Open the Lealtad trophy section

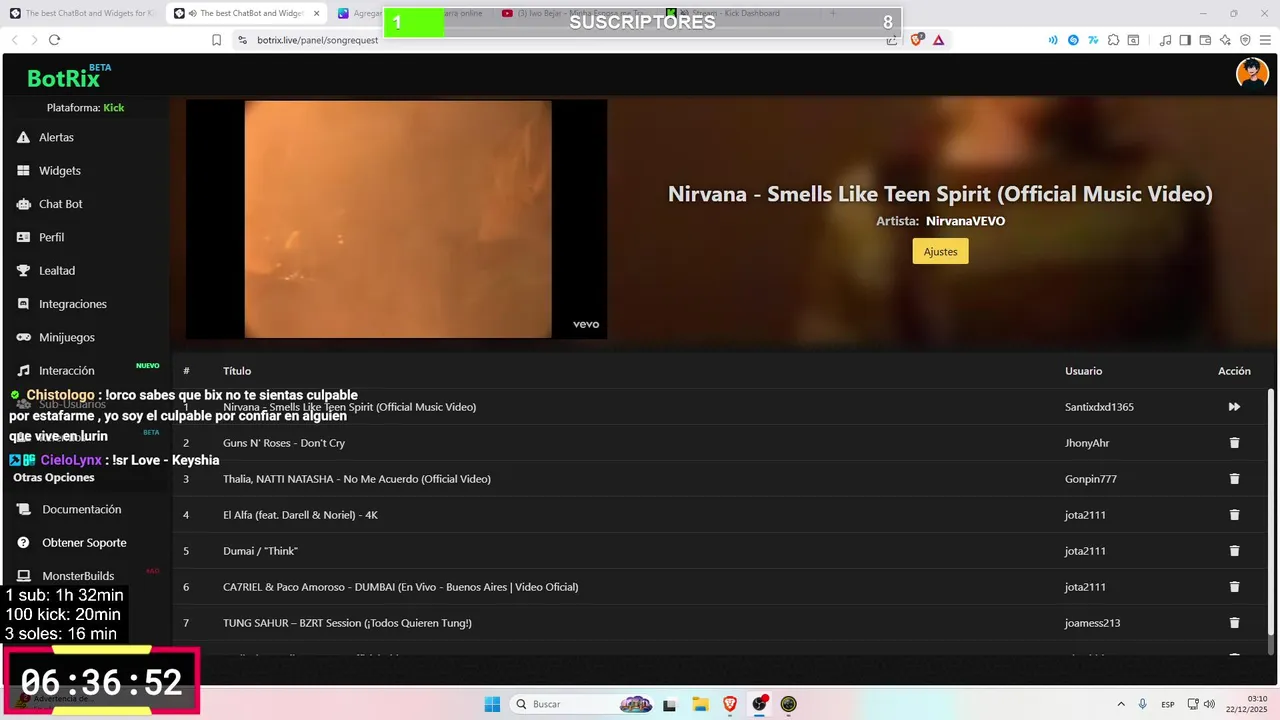coord(57,271)
